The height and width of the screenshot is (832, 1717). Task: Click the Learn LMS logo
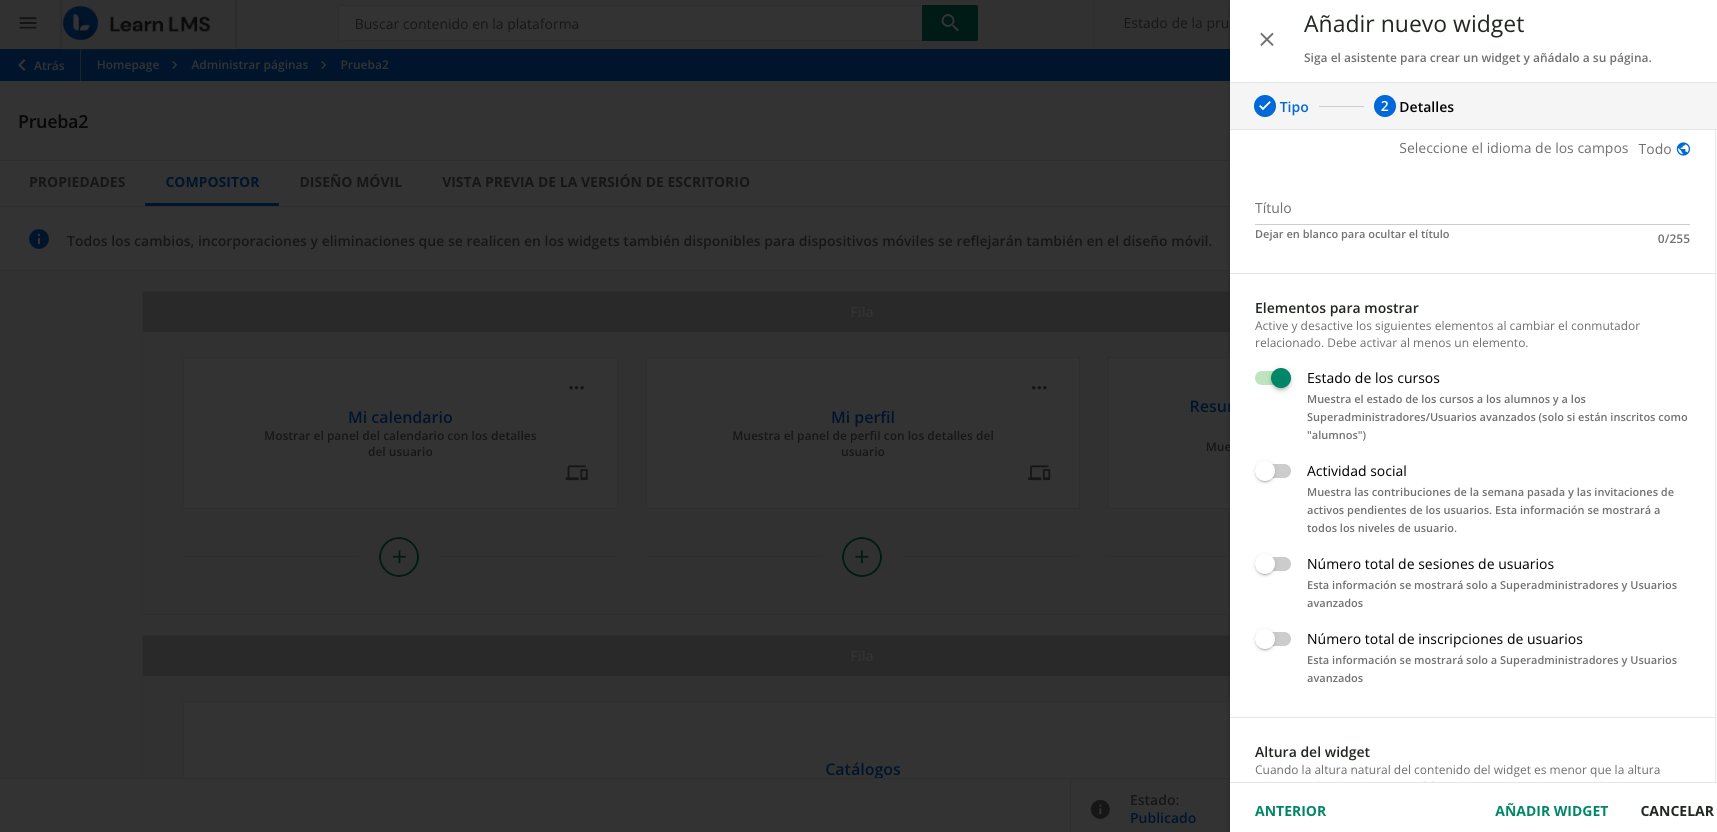(137, 24)
